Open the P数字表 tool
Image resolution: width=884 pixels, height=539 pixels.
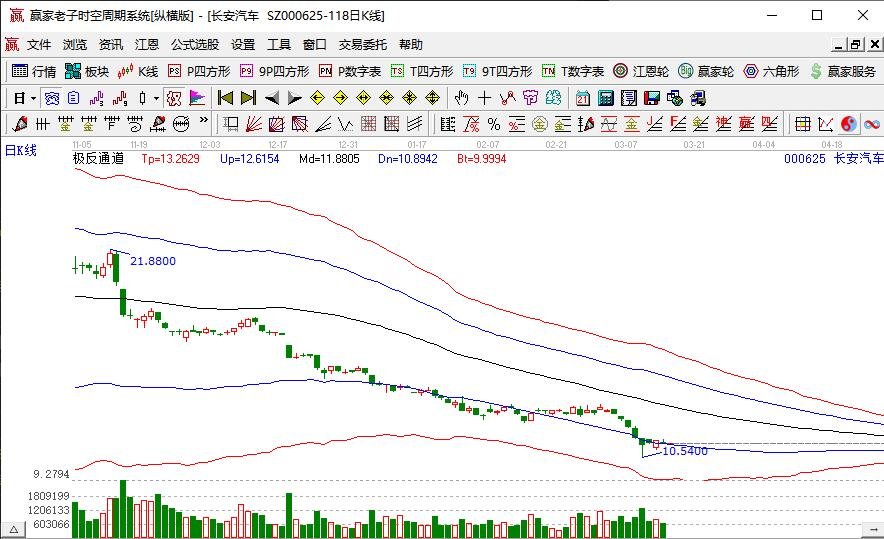coord(350,71)
